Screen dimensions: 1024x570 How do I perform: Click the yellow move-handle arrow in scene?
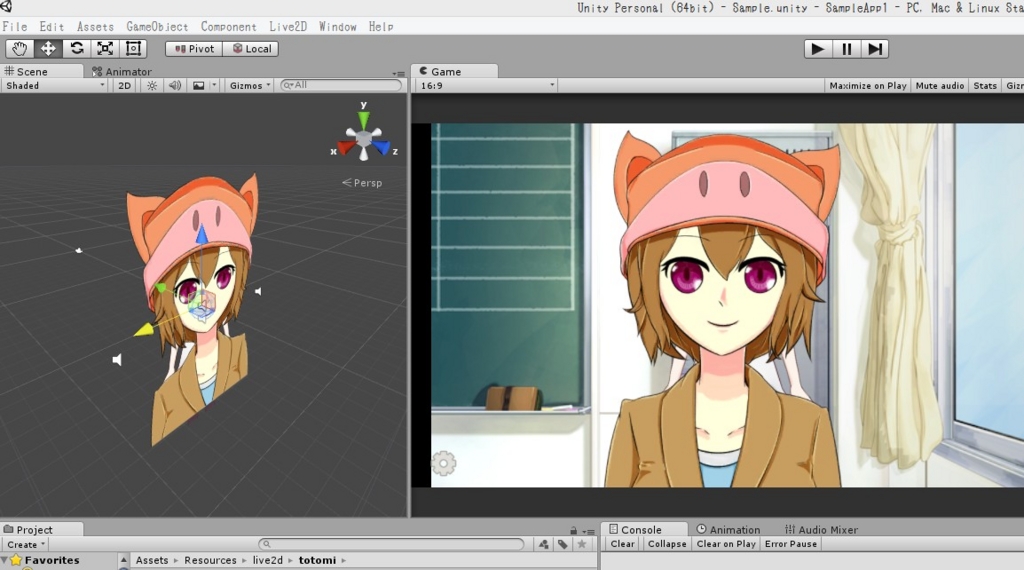(144, 329)
